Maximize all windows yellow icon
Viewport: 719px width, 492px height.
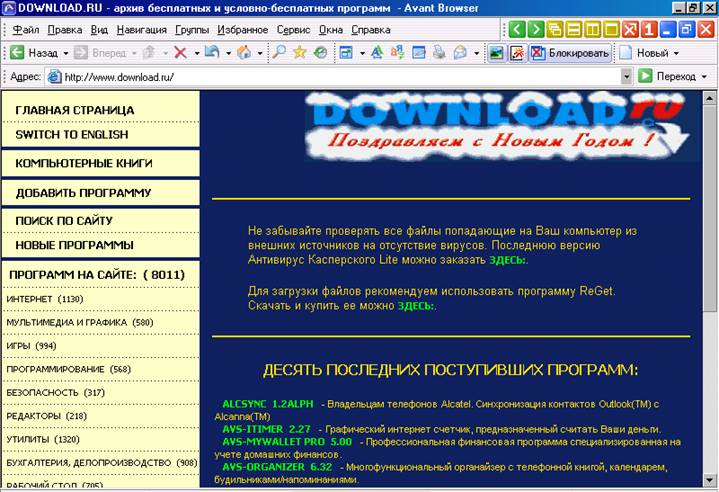pyautogui.click(x=611, y=30)
